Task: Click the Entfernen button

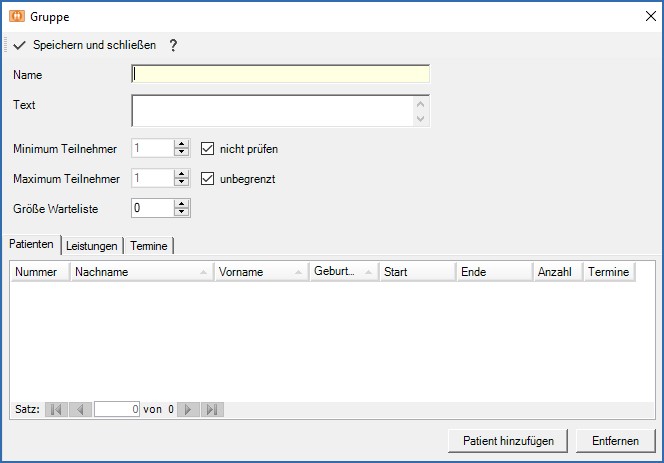Action: point(616,440)
